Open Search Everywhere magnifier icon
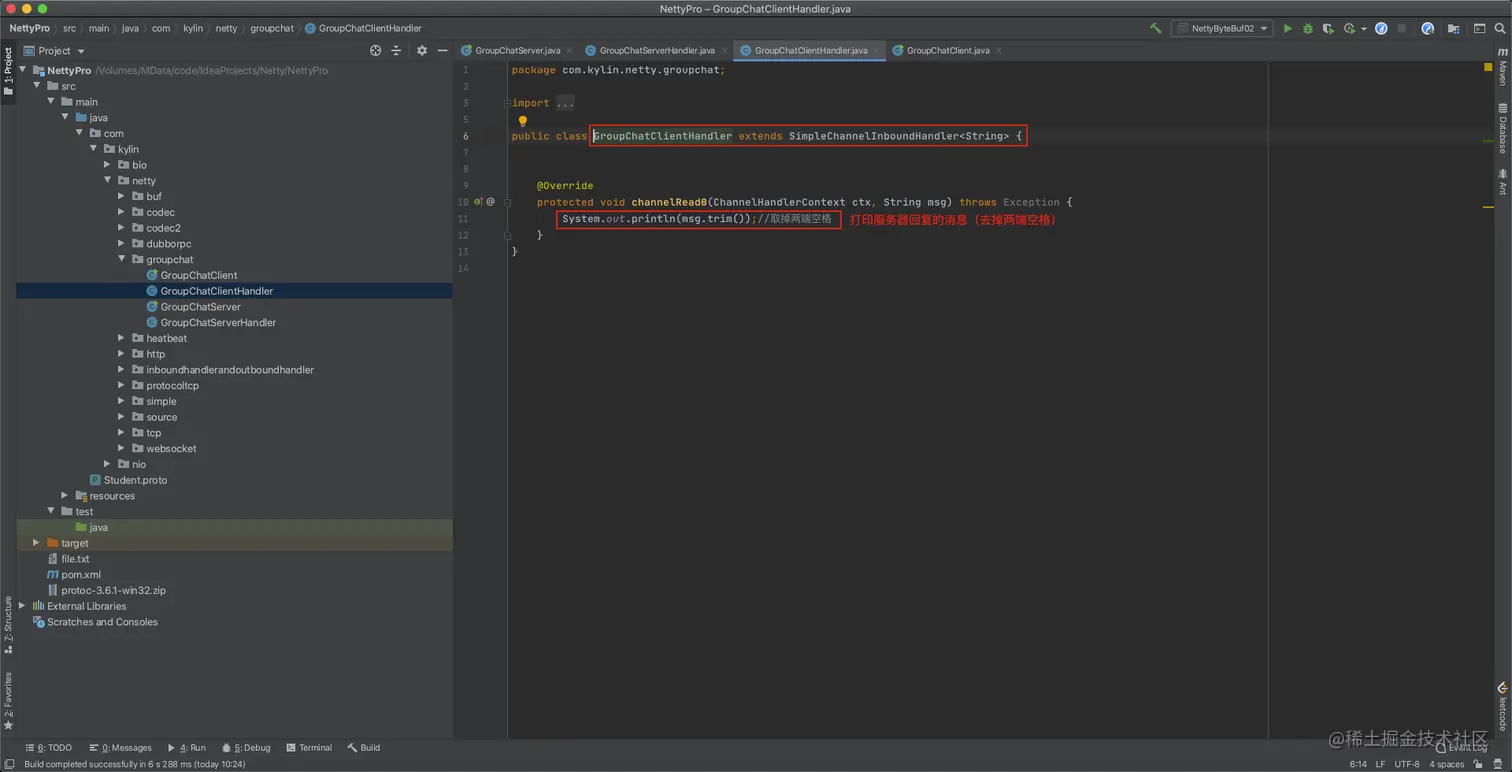This screenshot has height=772, width=1512. pyautogui.click(x=1500, y=29)
